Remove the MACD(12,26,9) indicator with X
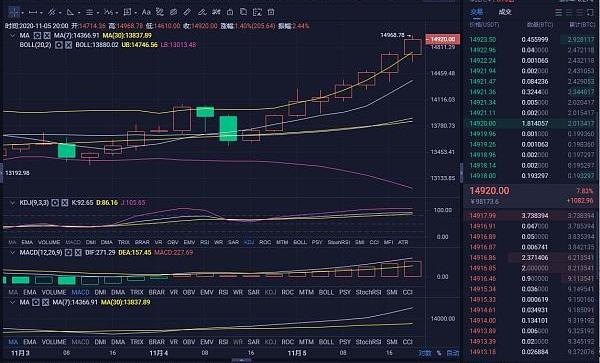This screenshot has height=363, width=600. [x=78, y=252]
